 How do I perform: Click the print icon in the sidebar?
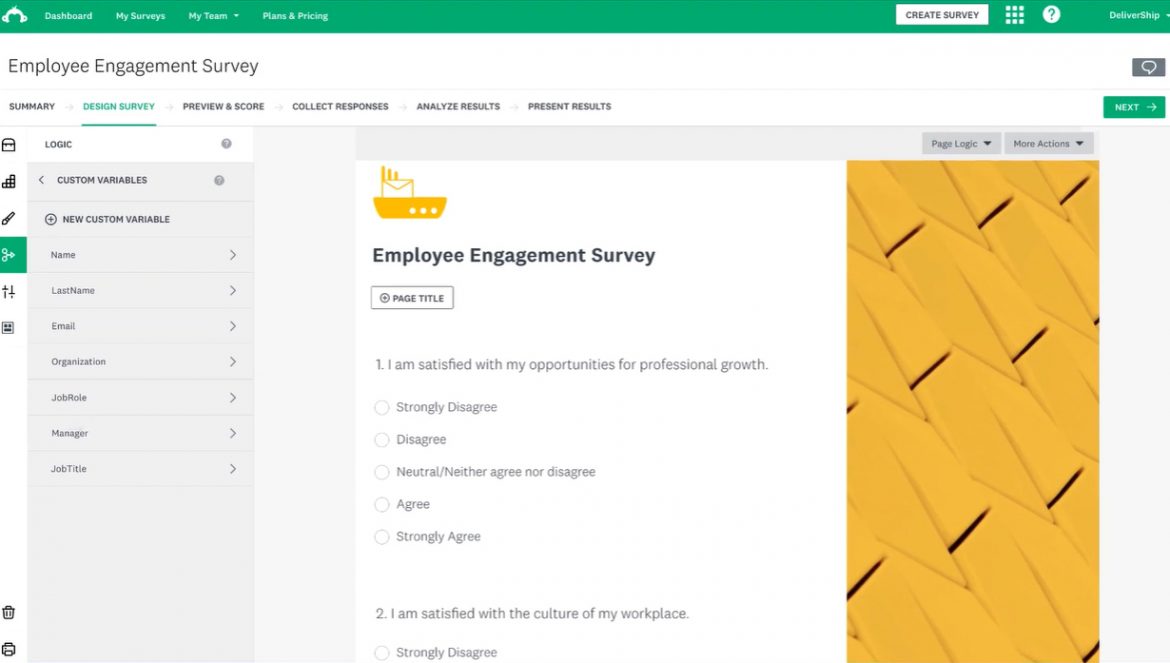(9, 646)
